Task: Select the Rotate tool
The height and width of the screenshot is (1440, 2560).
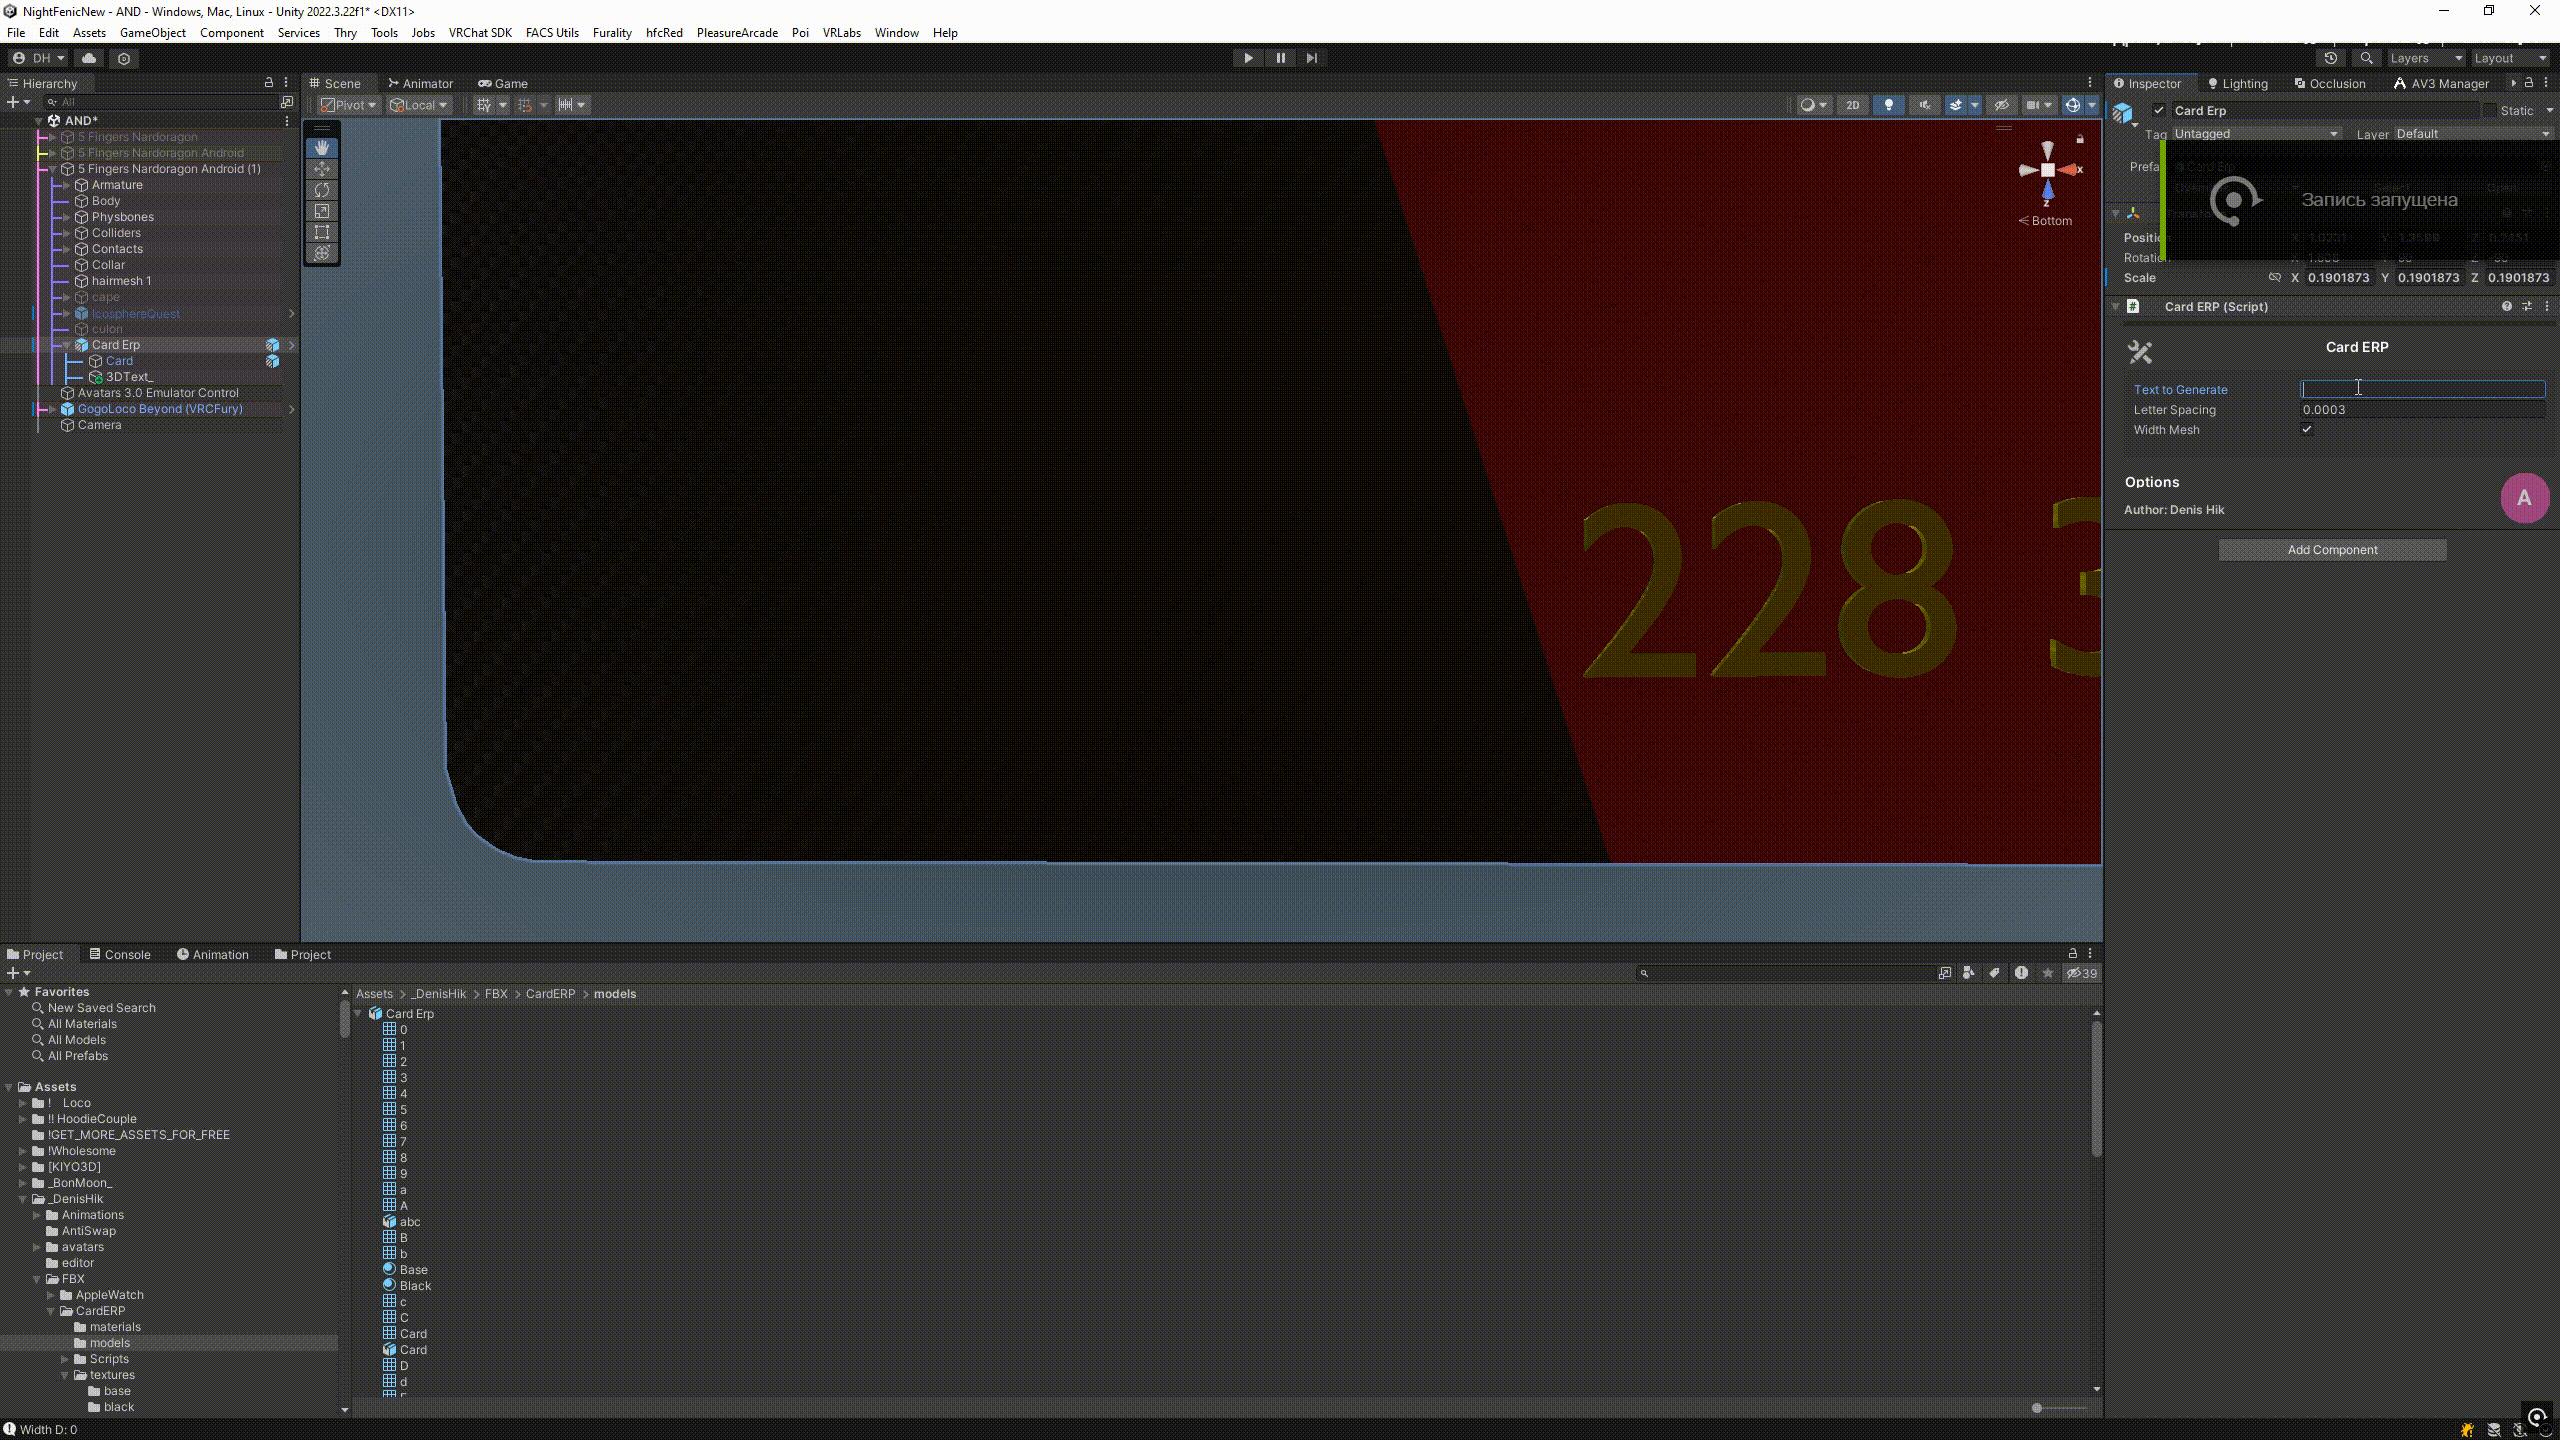Action: (x=321, y=190)
